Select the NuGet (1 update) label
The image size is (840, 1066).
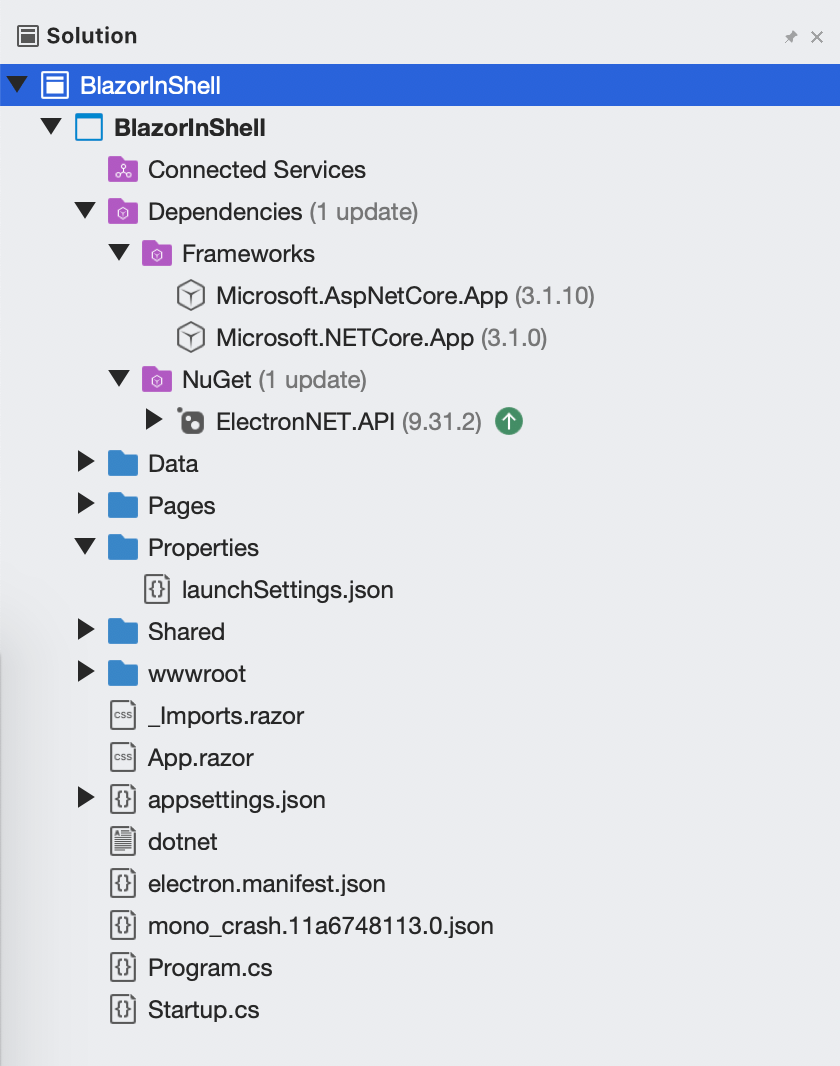tap(275, 380)
